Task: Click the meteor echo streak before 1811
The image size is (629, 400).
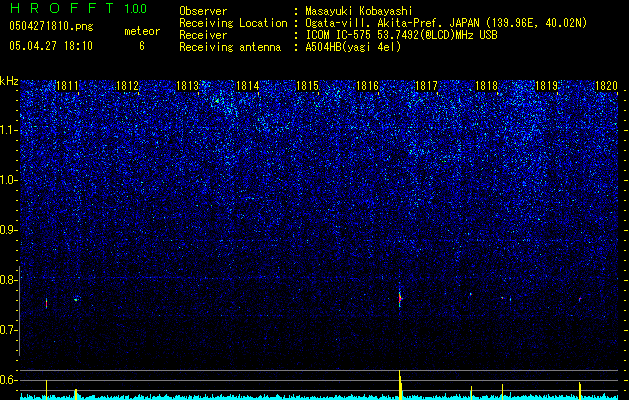Action: (x=47, y=303)
